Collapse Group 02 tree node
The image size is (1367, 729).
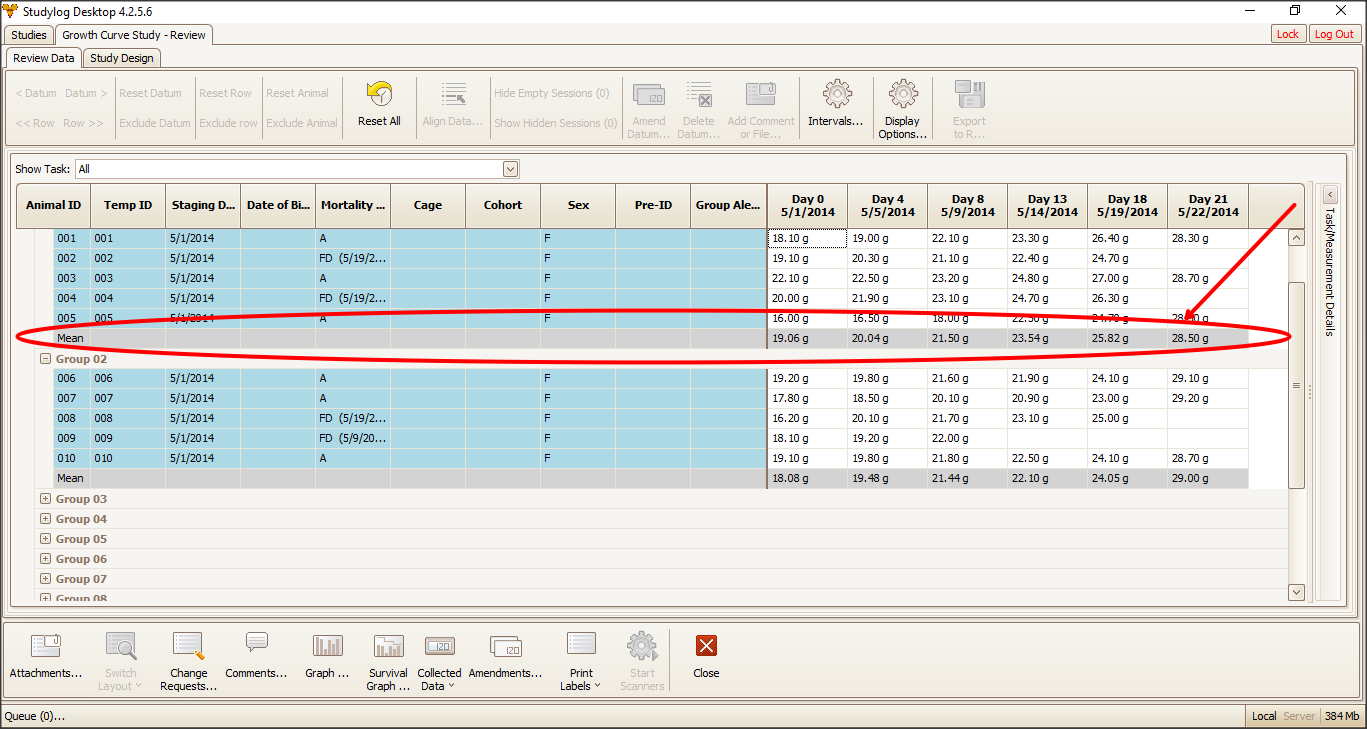(44, 359)
